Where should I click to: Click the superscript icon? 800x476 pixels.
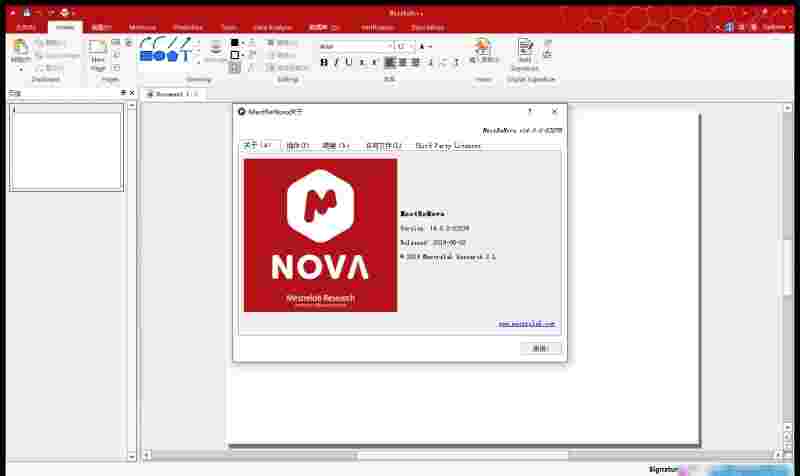pos(374,62)
